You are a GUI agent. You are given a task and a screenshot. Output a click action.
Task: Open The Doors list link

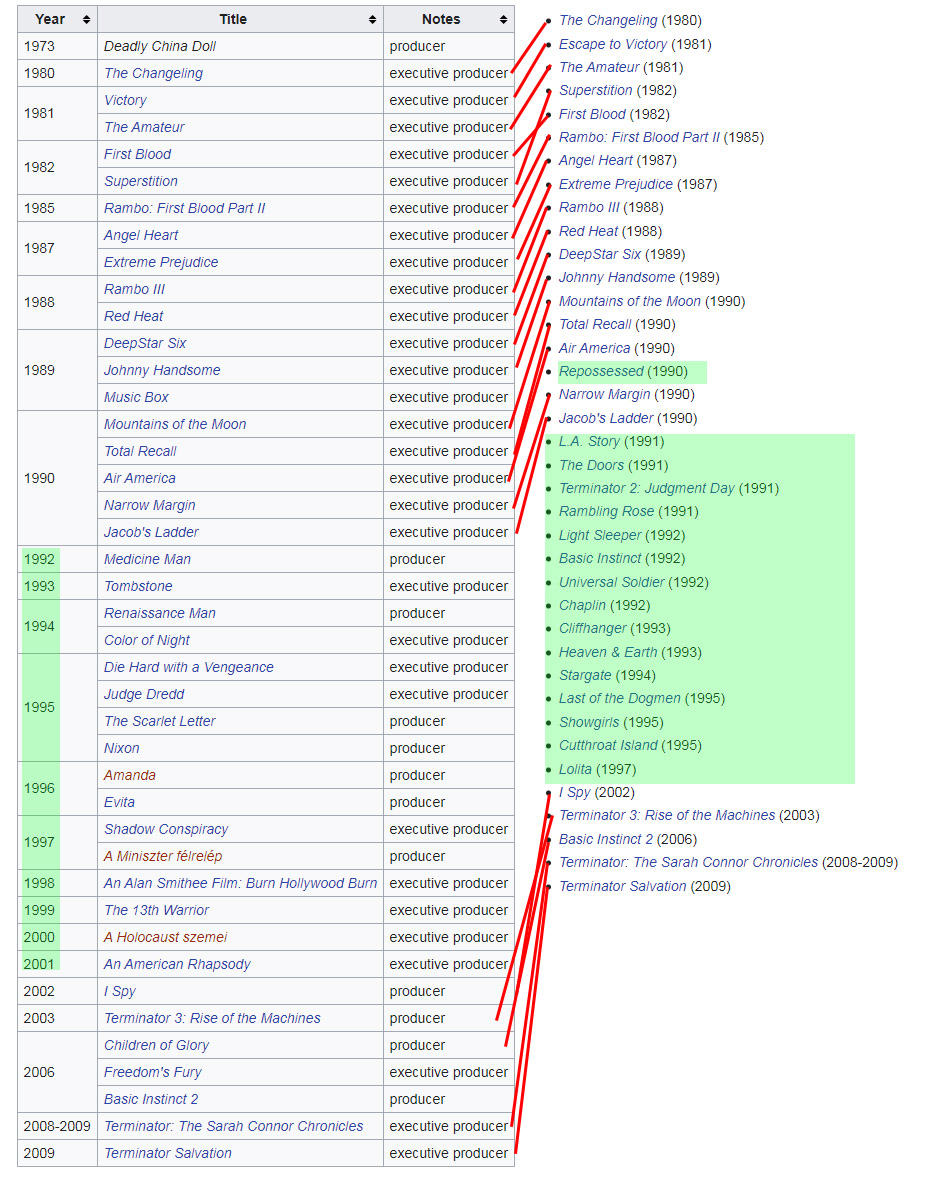[591, 466]
